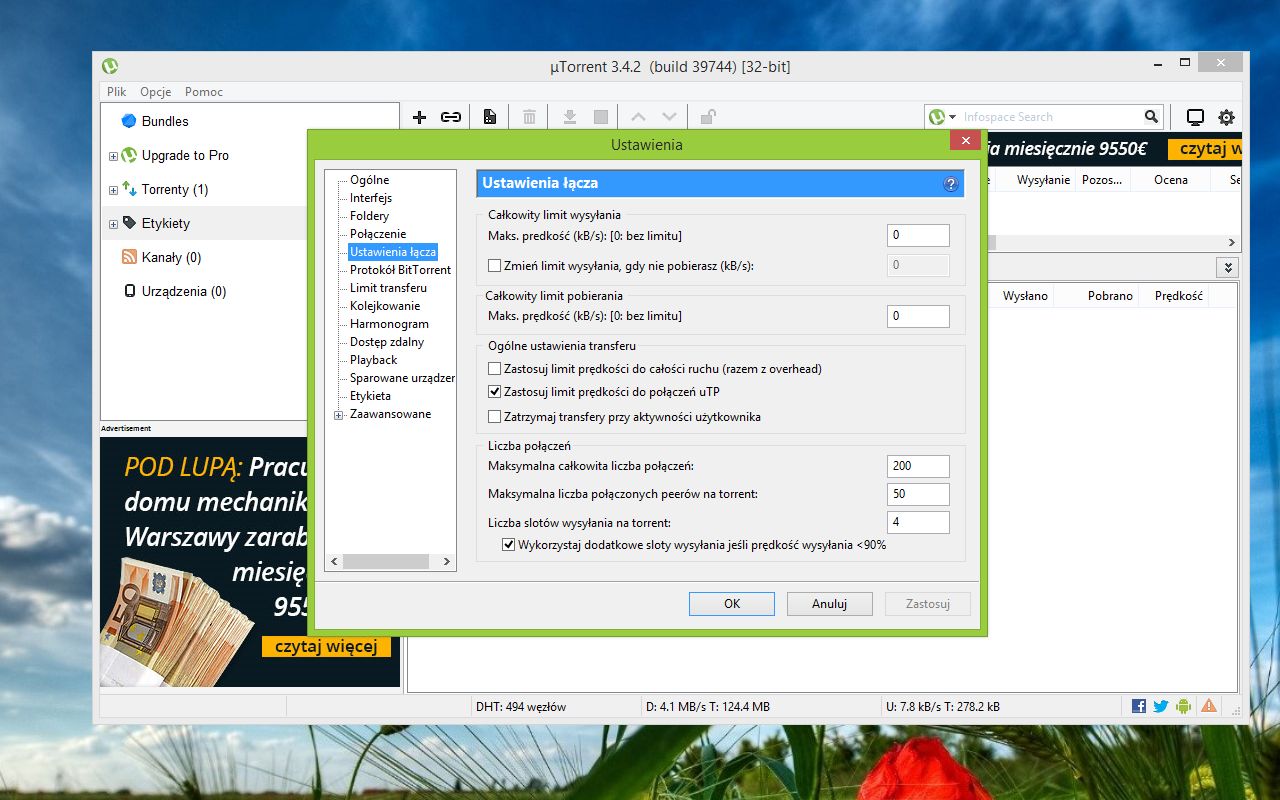This screenshot has width=1280, height=800.
Task: Click the search magnifier icon
Action: pyautogui.click(x=1152, y=117)
